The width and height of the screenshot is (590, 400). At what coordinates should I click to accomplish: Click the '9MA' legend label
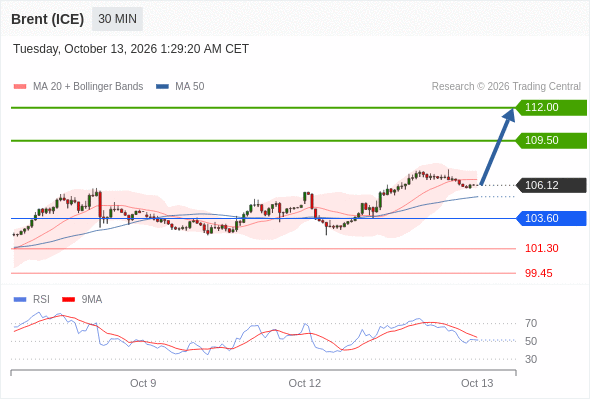pos(92,300)
